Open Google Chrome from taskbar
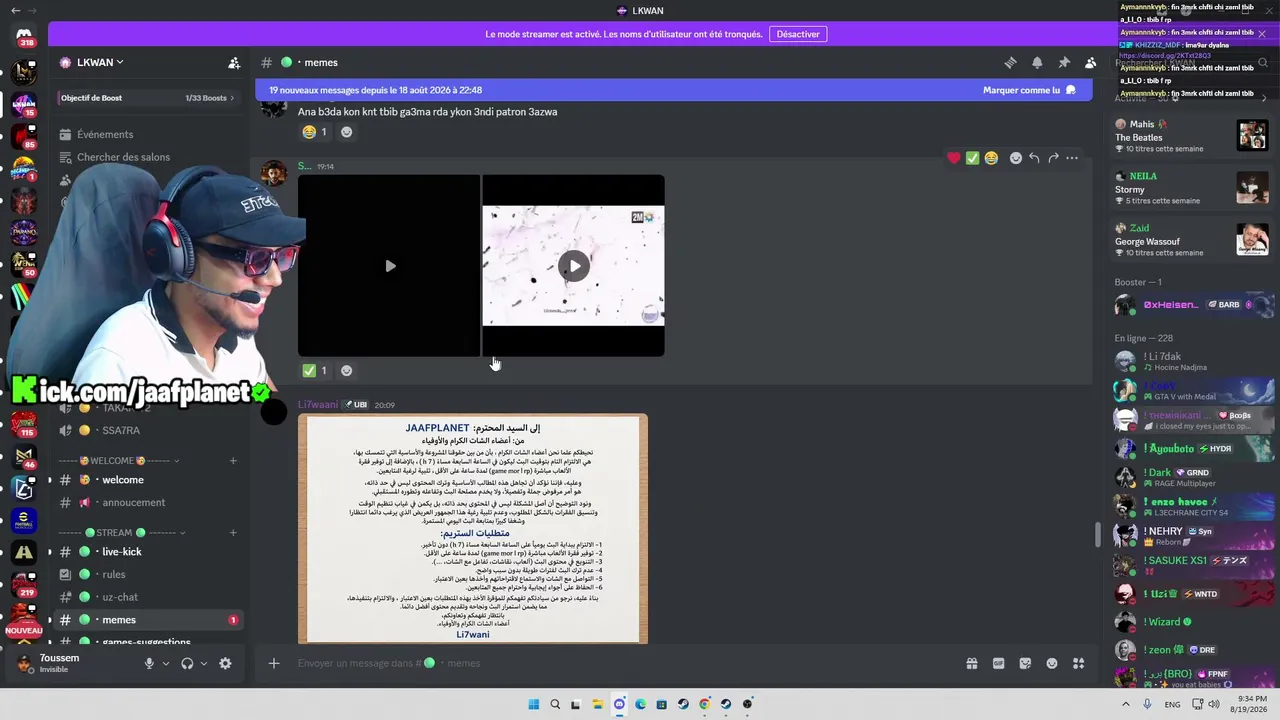Screen dimensions: 1280x720 pos(705,704)
